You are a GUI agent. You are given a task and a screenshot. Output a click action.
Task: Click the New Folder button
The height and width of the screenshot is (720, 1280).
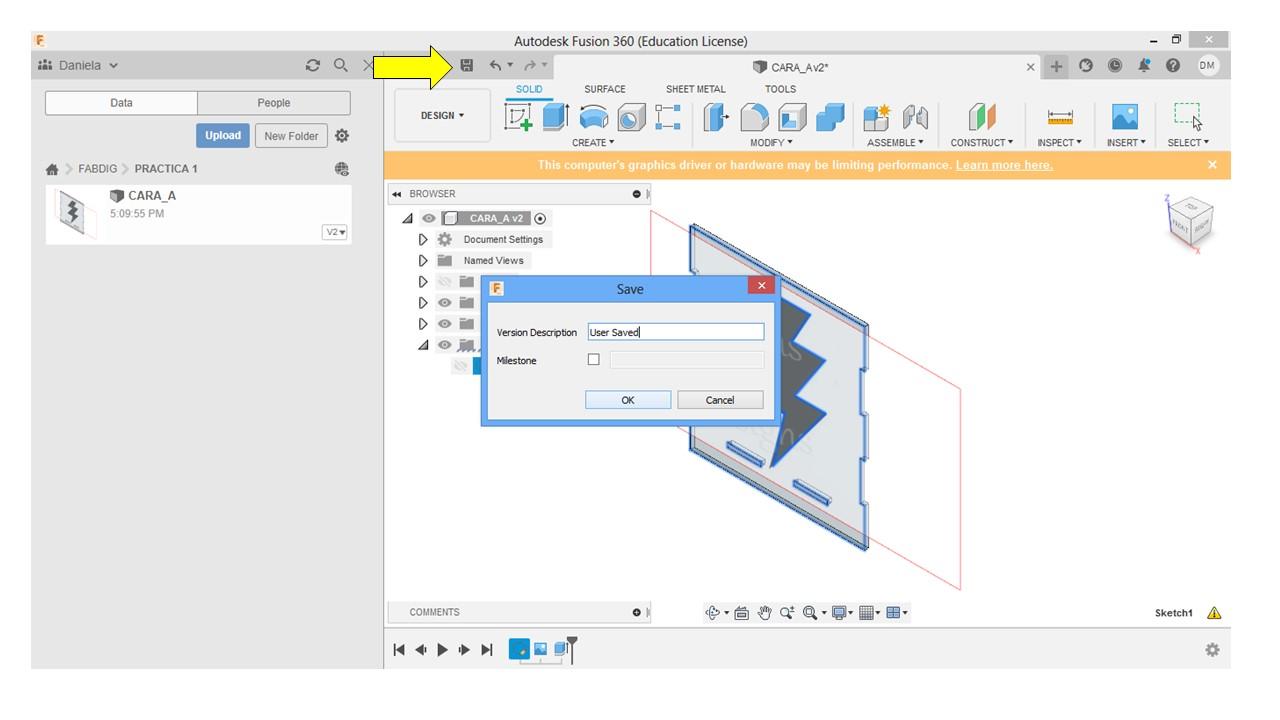click(291, 136)
